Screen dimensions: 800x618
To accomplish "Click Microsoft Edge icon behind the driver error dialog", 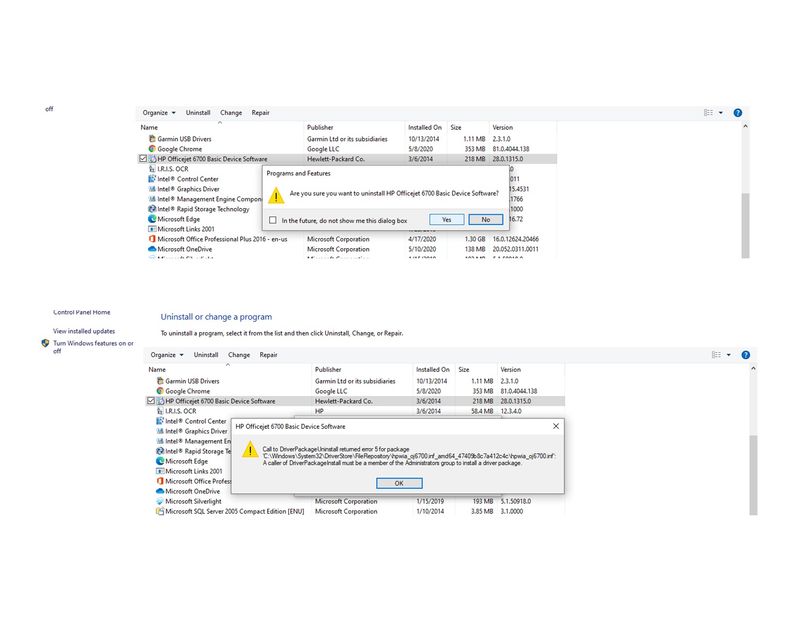I will 160,461.
